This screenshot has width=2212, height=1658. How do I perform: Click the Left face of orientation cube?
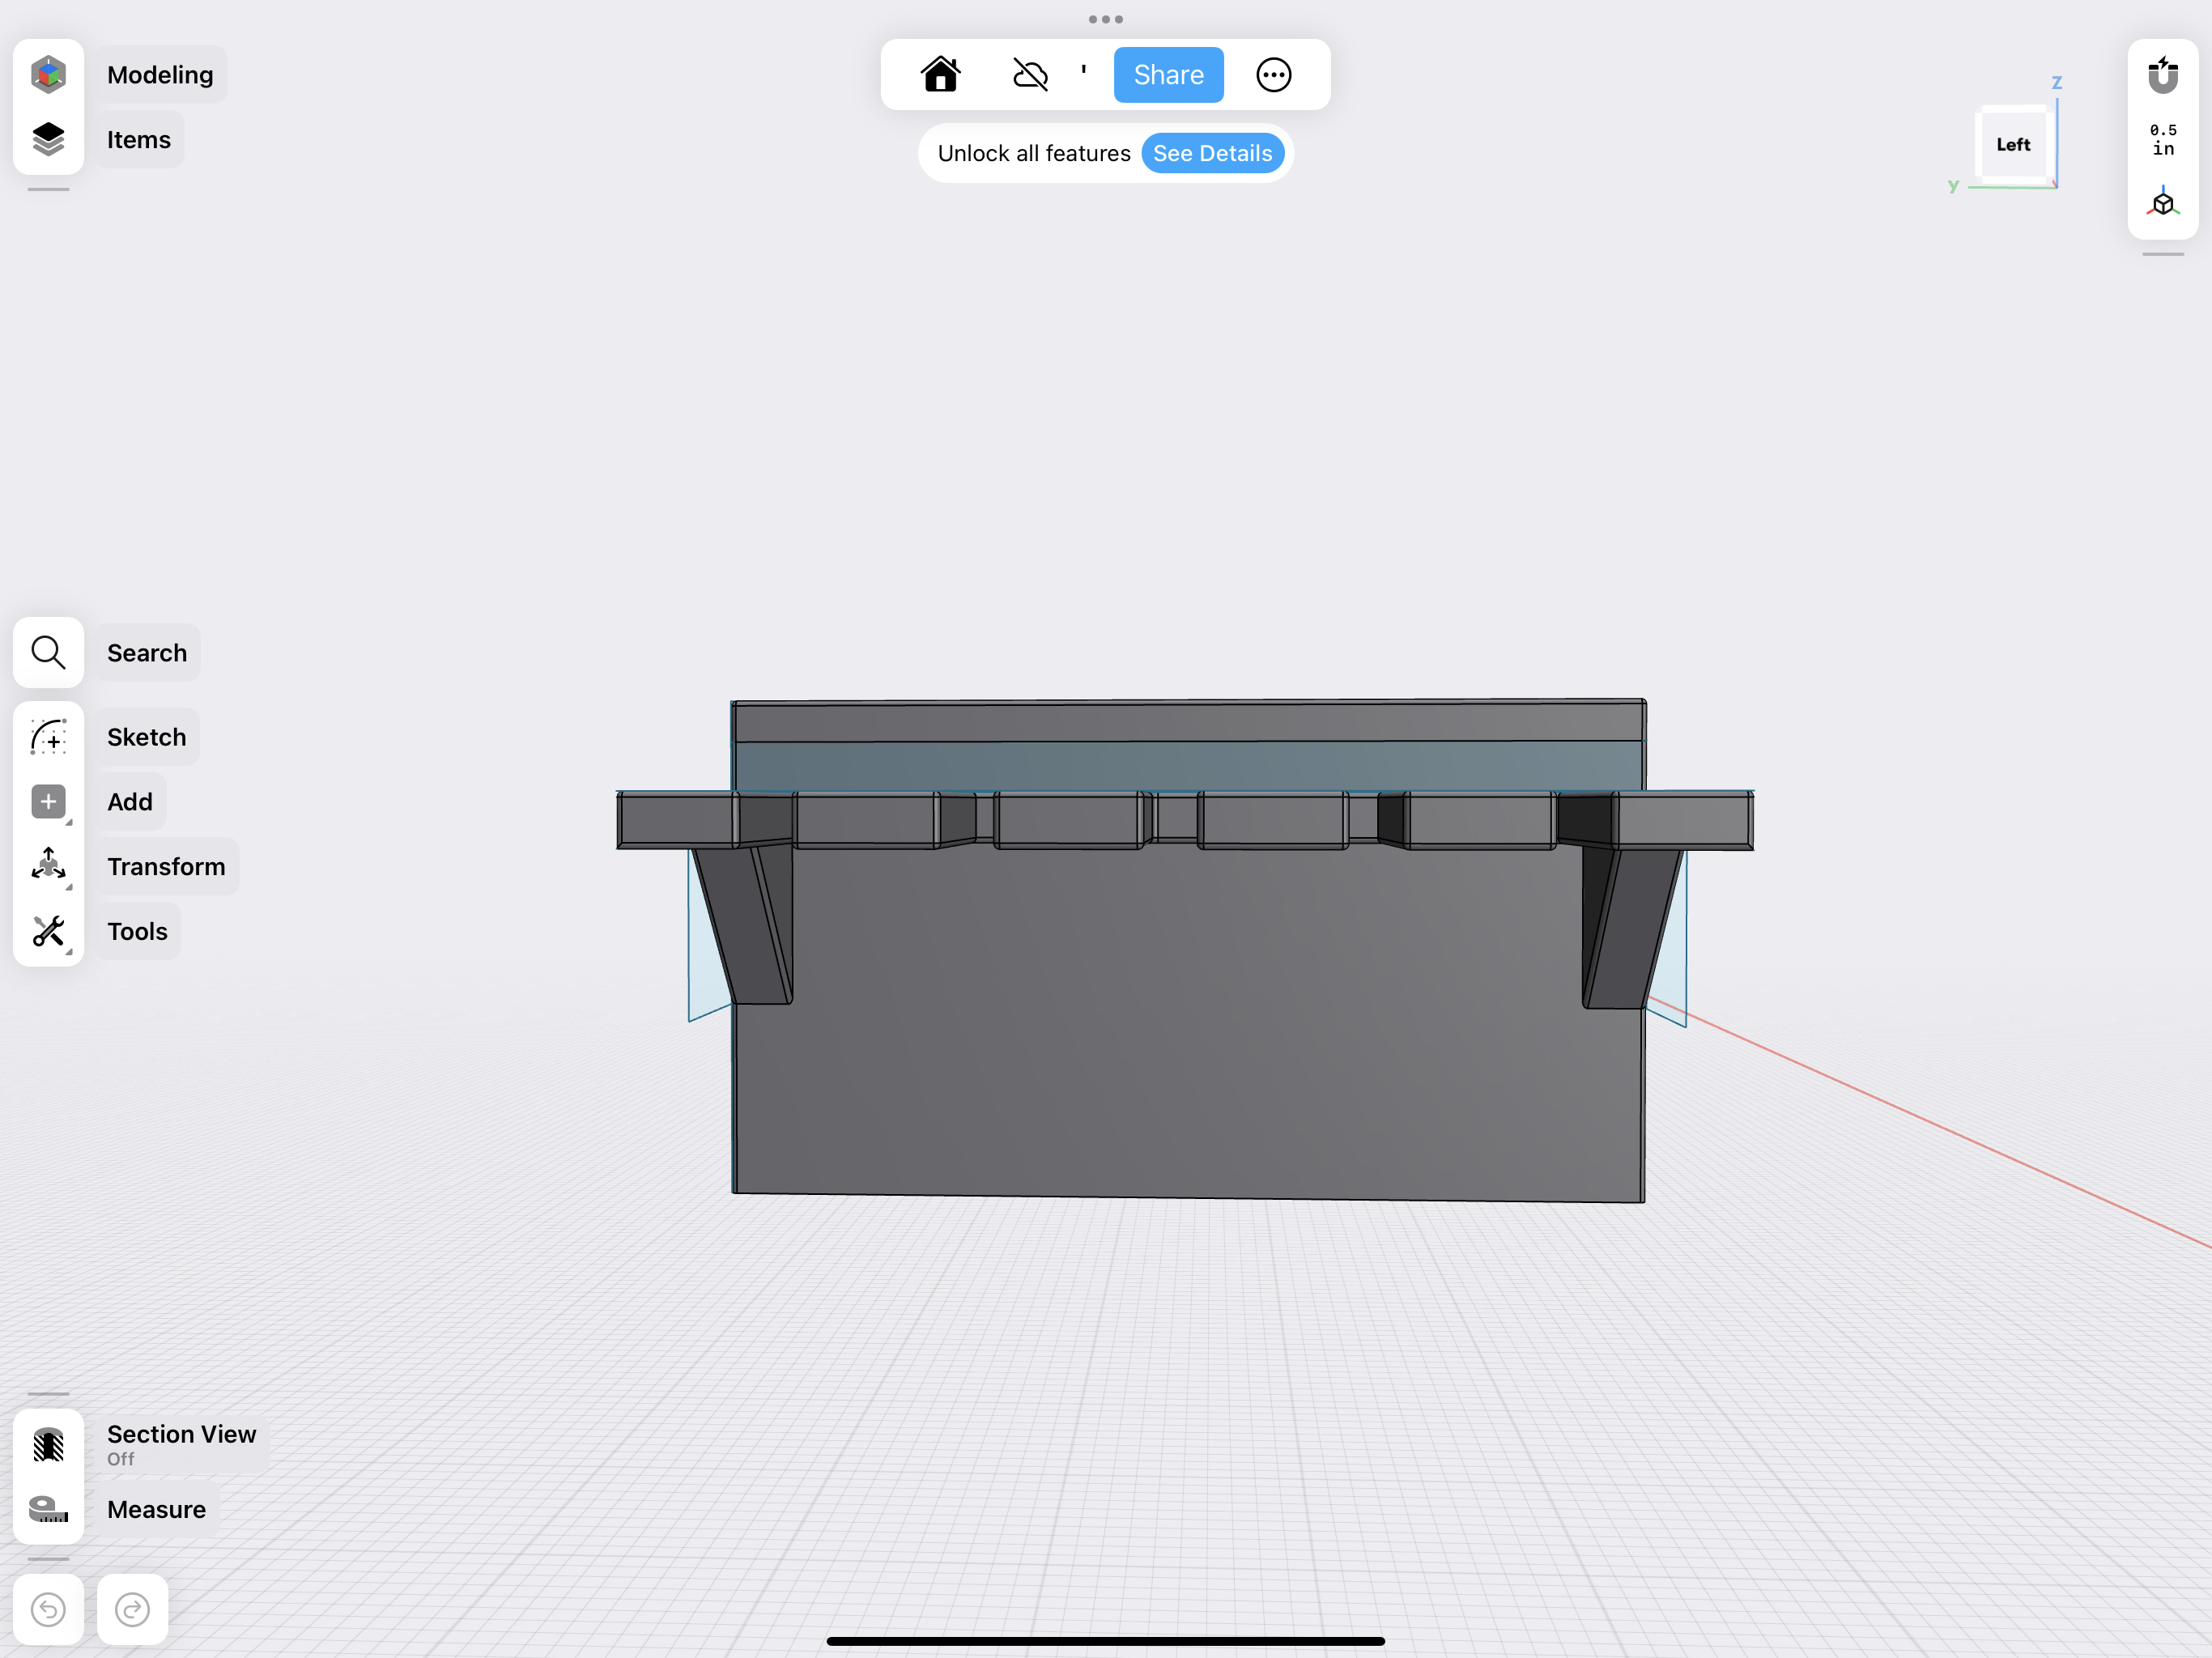click(x=2012, y=144)
